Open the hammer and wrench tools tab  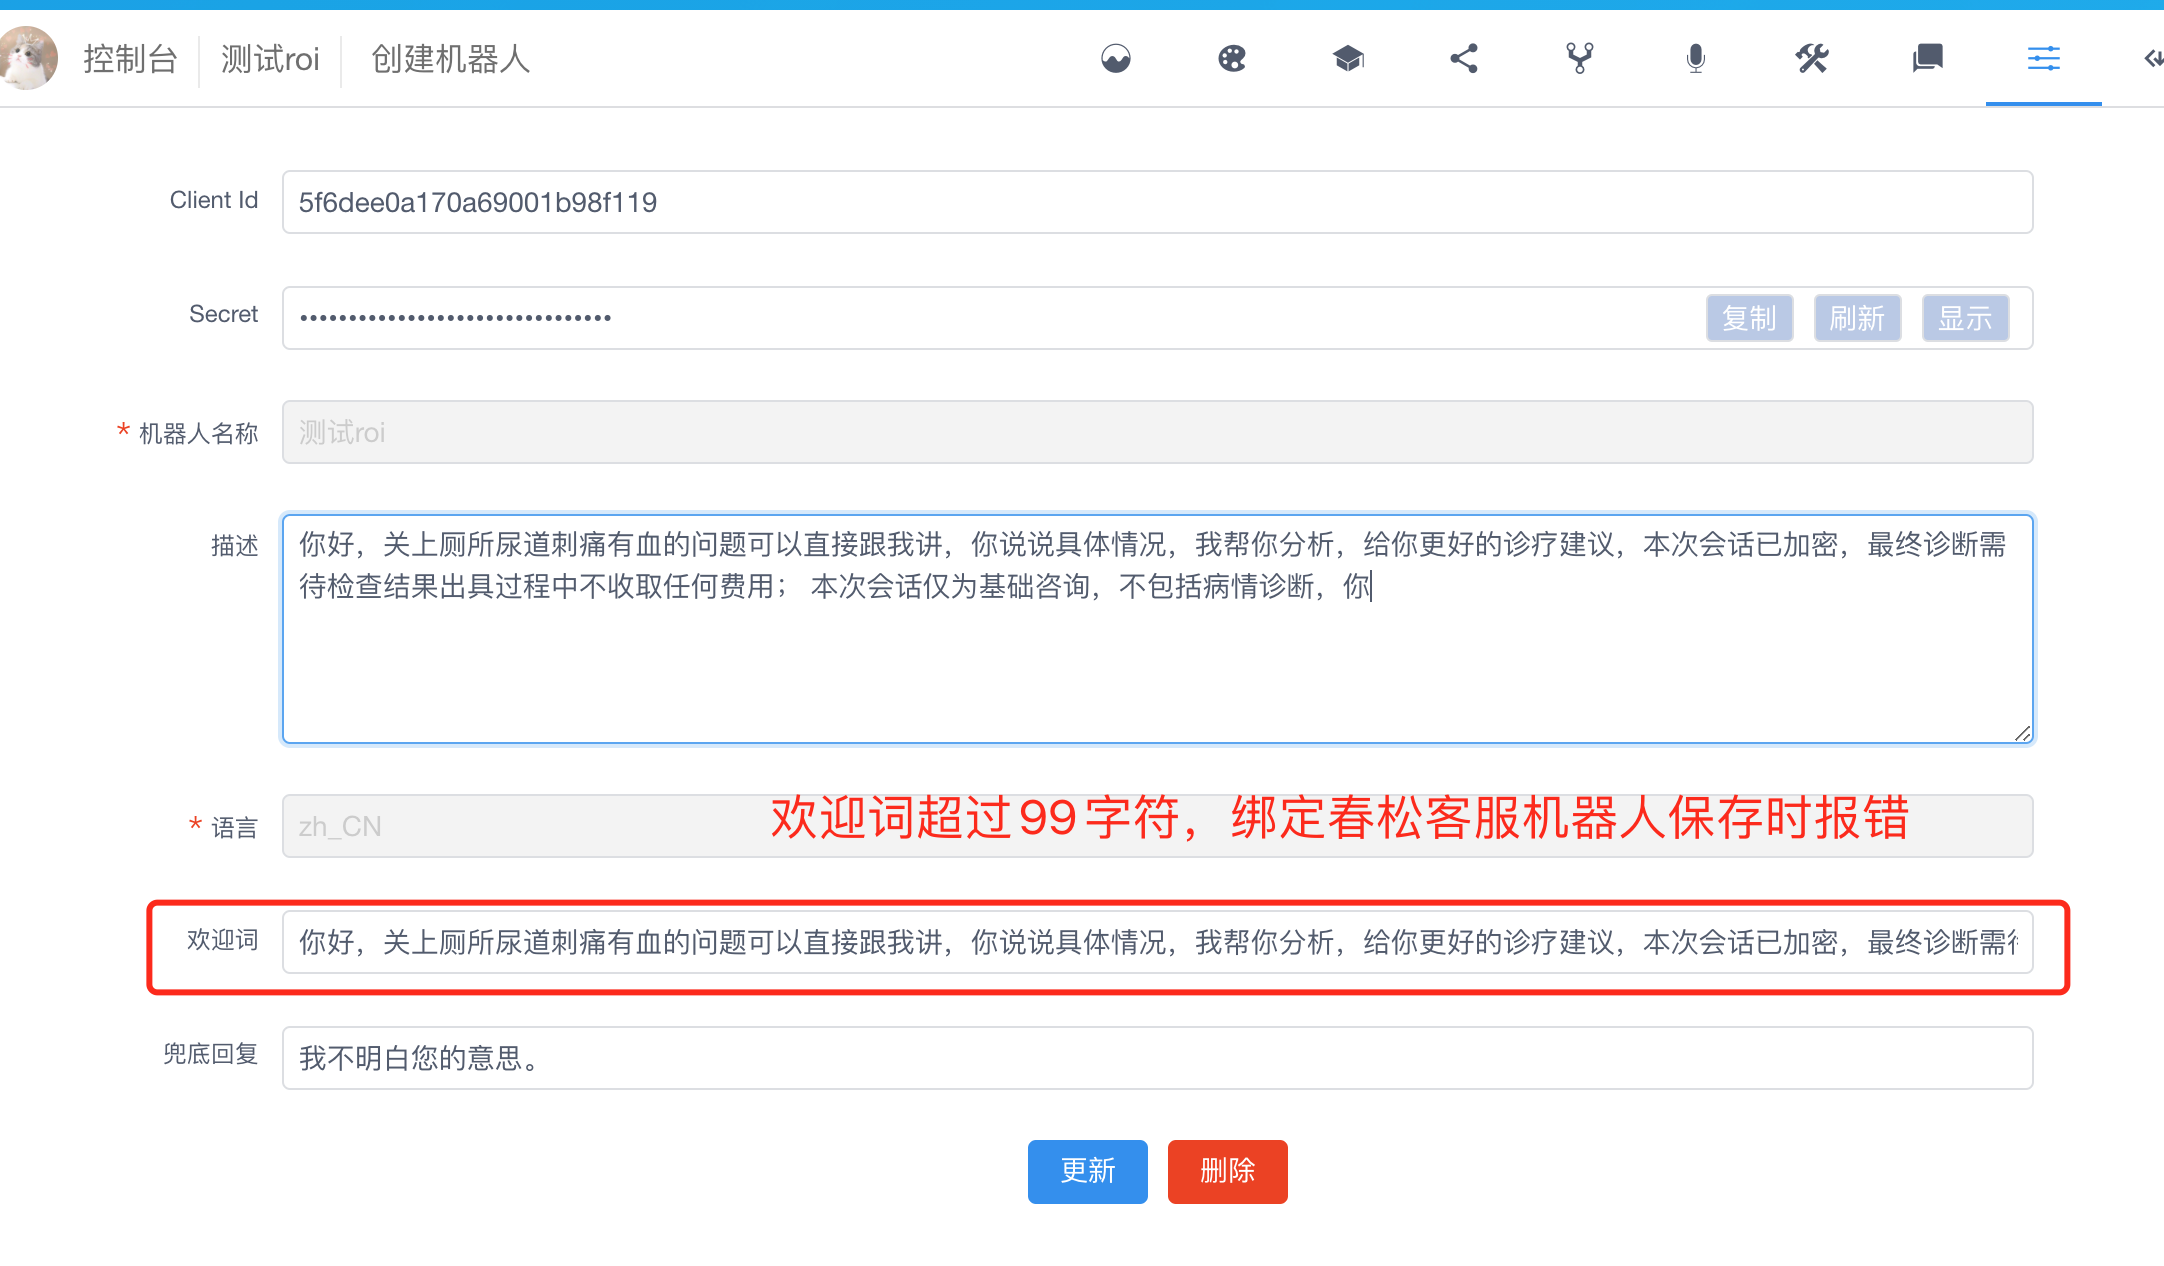pyautogui.click(x=1812, y=59)
